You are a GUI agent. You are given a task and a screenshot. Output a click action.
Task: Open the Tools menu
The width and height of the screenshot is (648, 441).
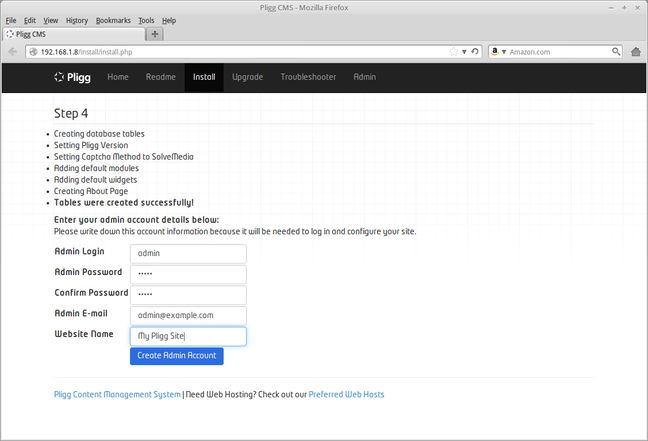(x=146, y=20)
